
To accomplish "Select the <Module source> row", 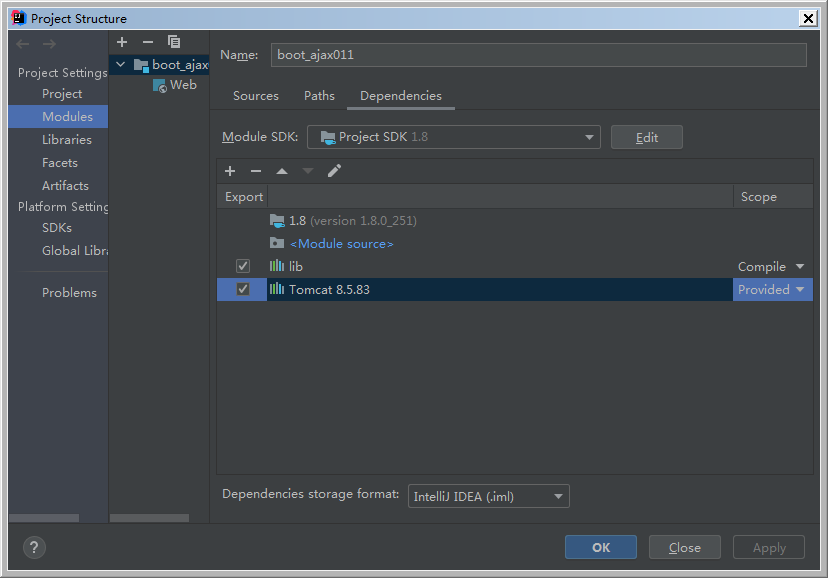I will pos(514,243).
